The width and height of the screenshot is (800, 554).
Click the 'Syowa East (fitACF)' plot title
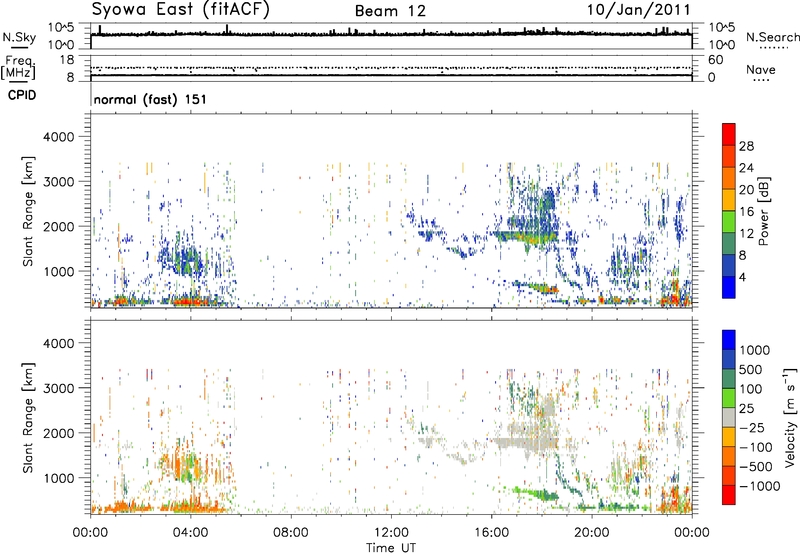click(x=180, y=9)
